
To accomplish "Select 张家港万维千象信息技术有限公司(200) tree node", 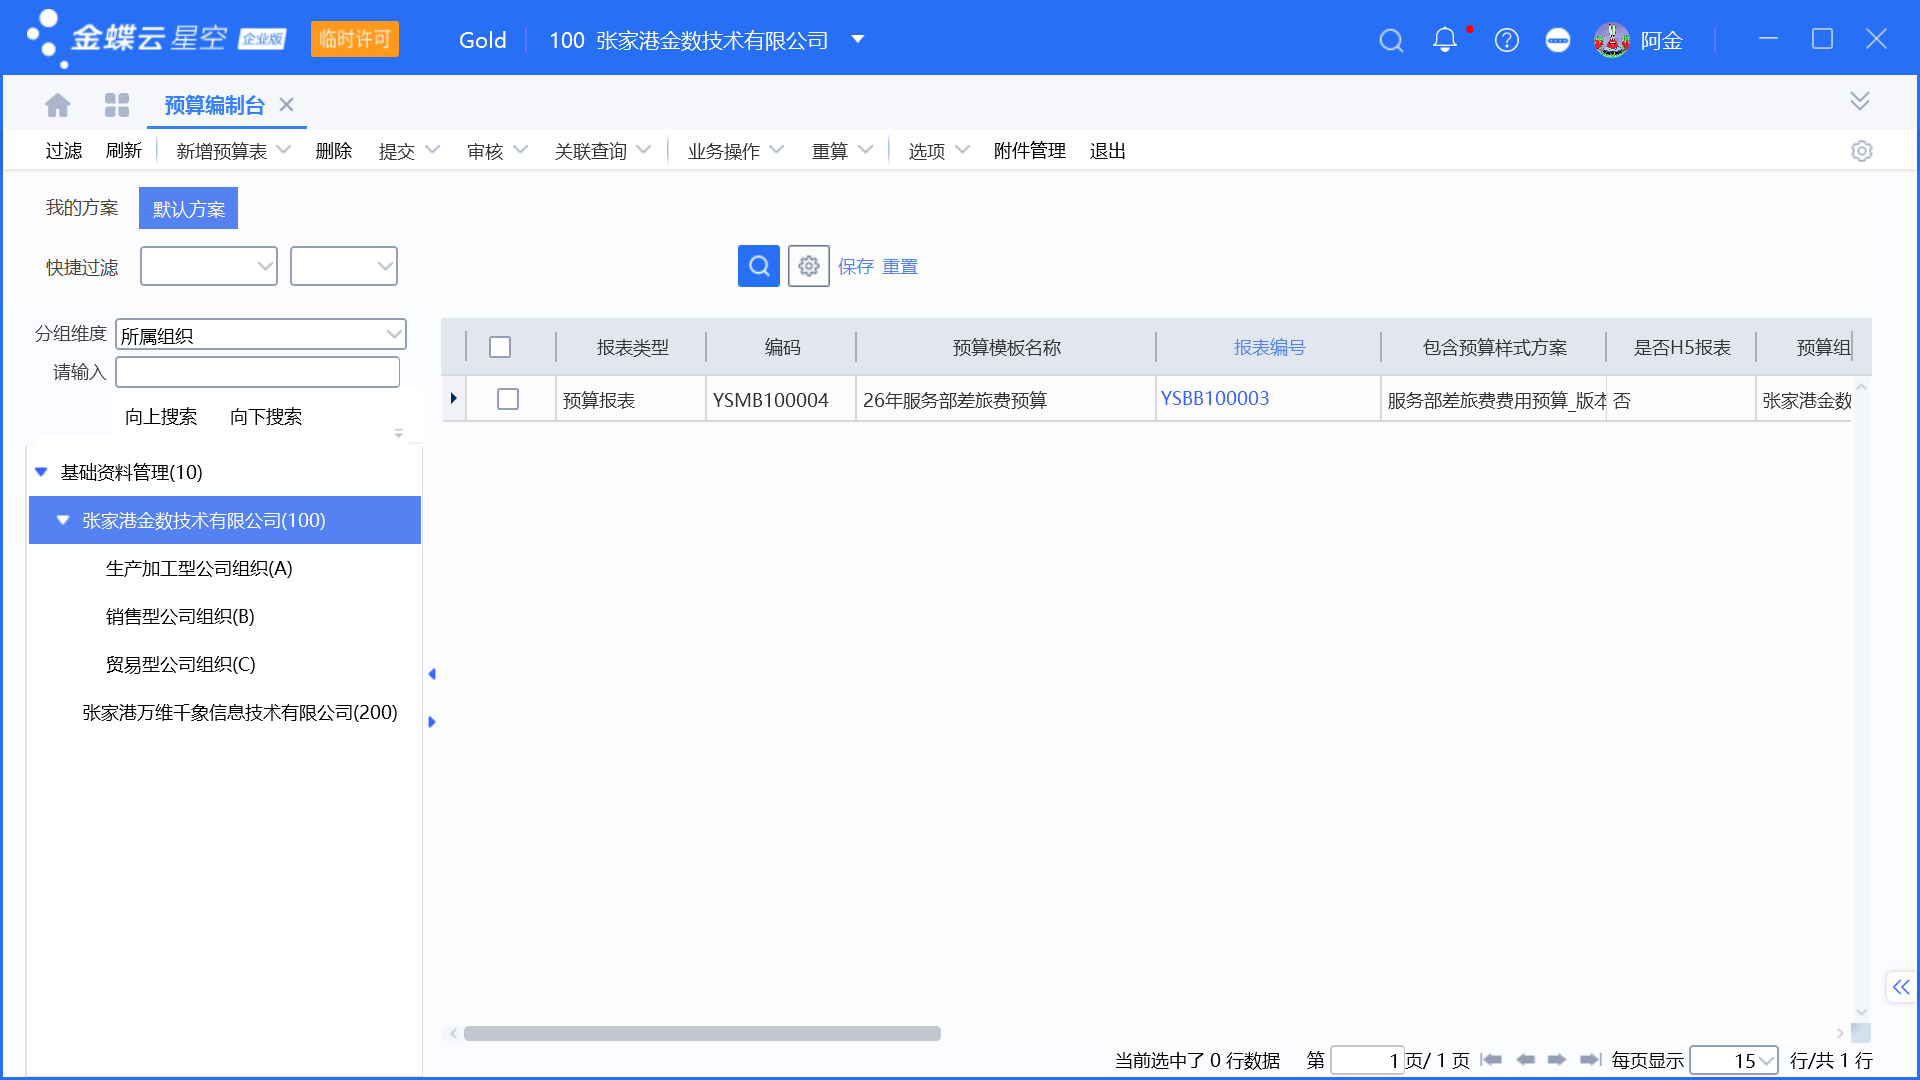I will 240,712.
